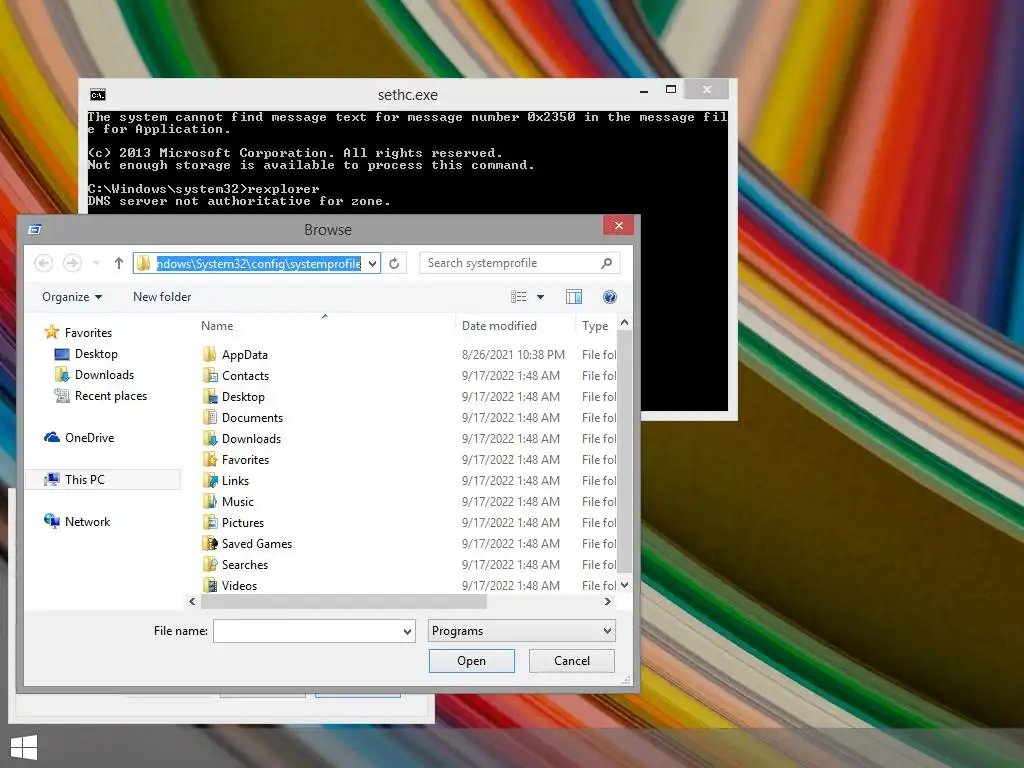This screenshot has height=768, width=1024.
Task: Select Network in navigation pane
Action: click(x=87, y=522)
